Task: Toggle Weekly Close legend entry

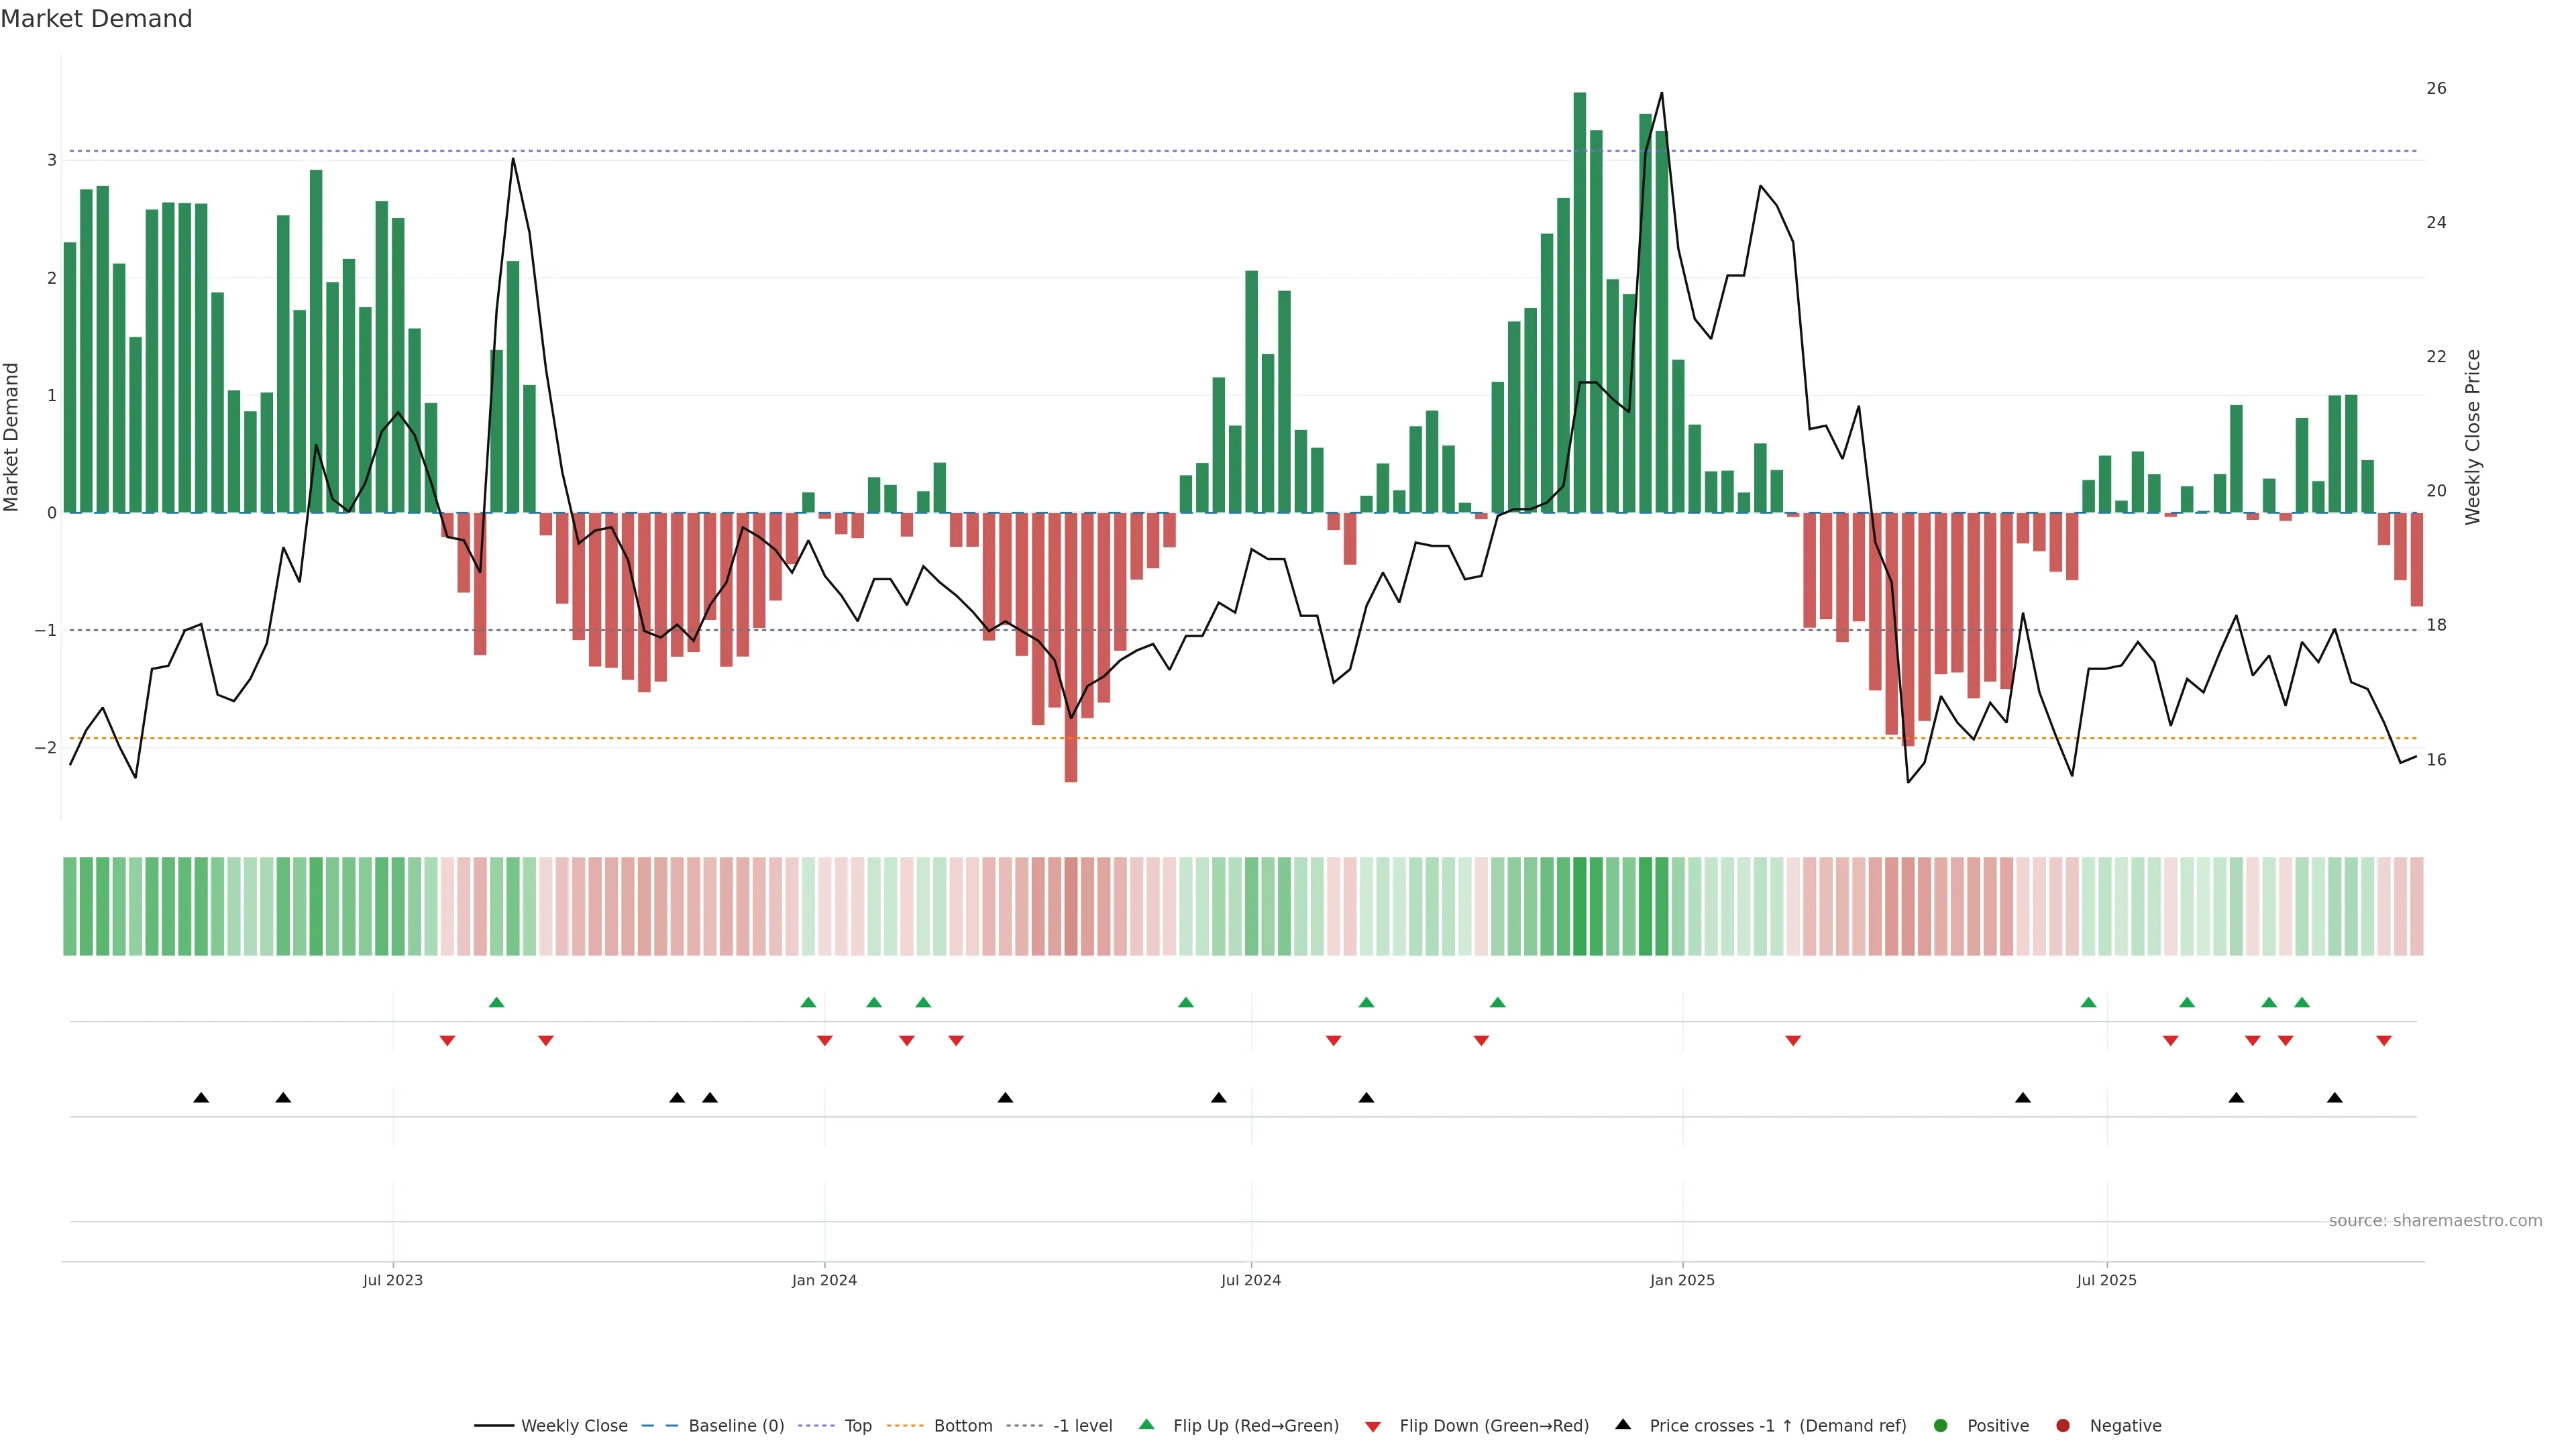Action: [573, 1426]
